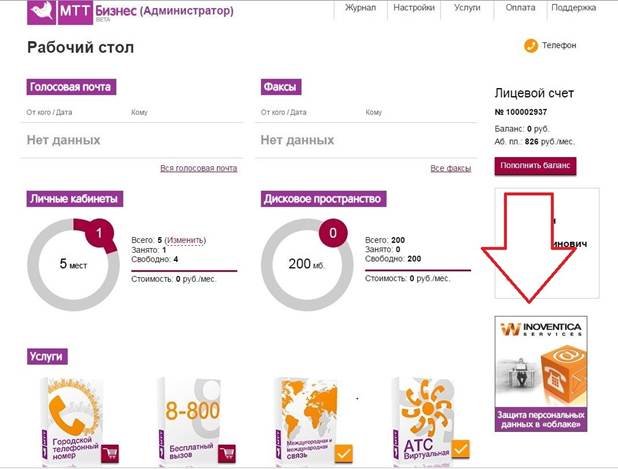Toggle the checkmark on Международная связь service

pyautogui.click(x=343, y=455)
